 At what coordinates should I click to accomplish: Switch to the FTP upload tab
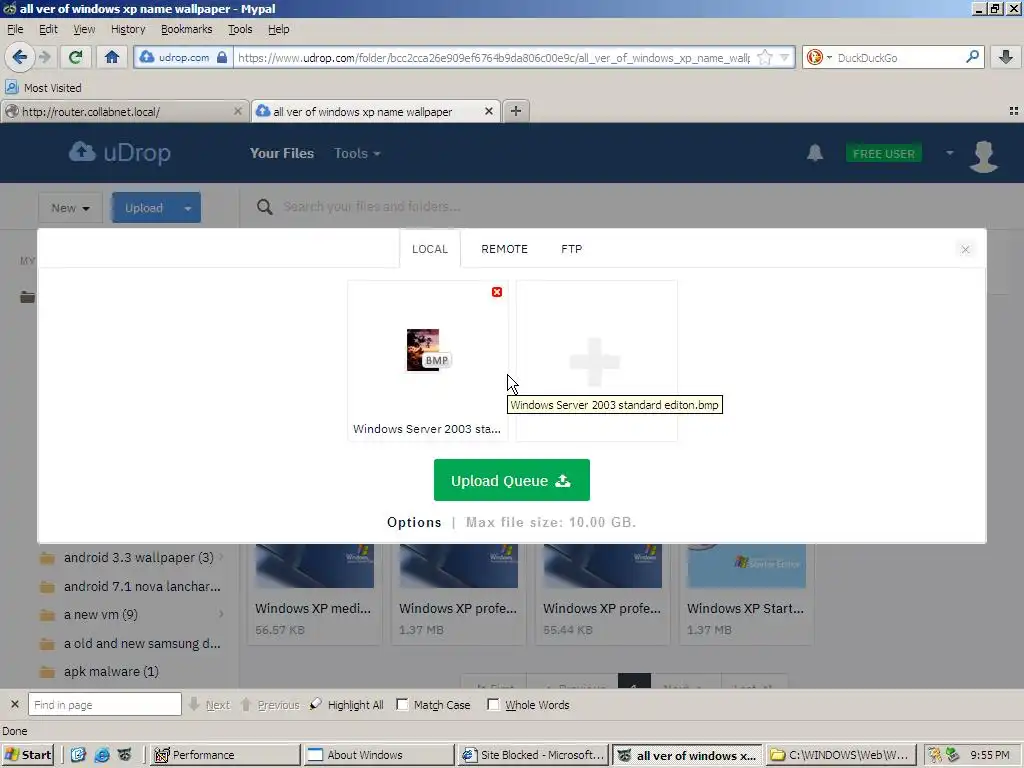[571, 249]
